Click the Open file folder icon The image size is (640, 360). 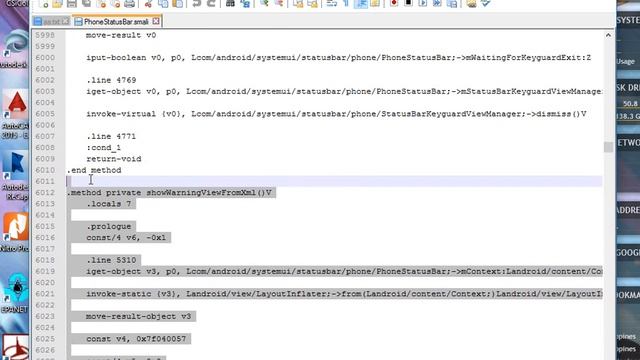pyautogui.click(x=58, y=4)
